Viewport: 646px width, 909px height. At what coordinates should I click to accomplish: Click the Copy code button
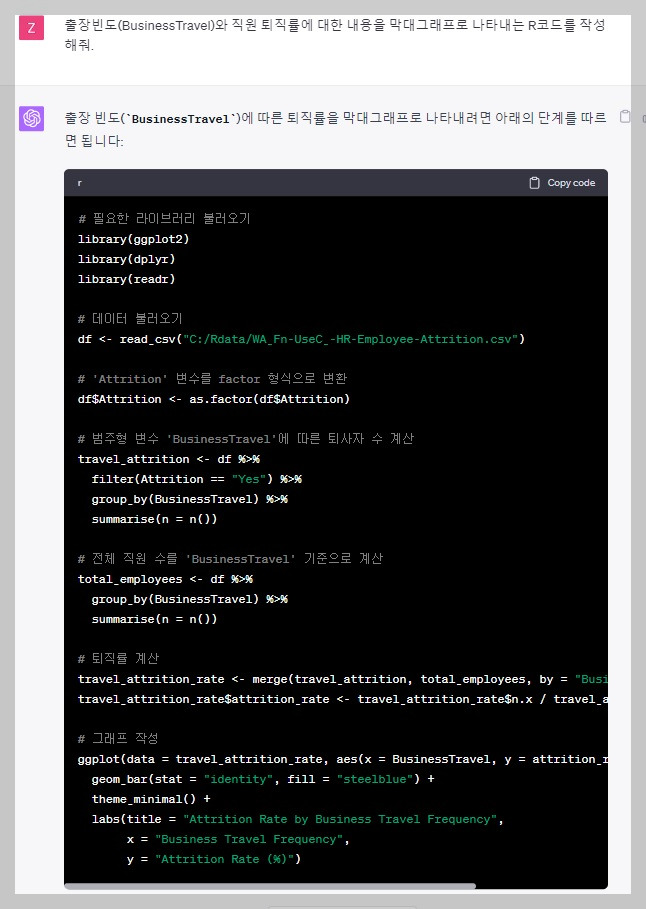tap(562, 183)
